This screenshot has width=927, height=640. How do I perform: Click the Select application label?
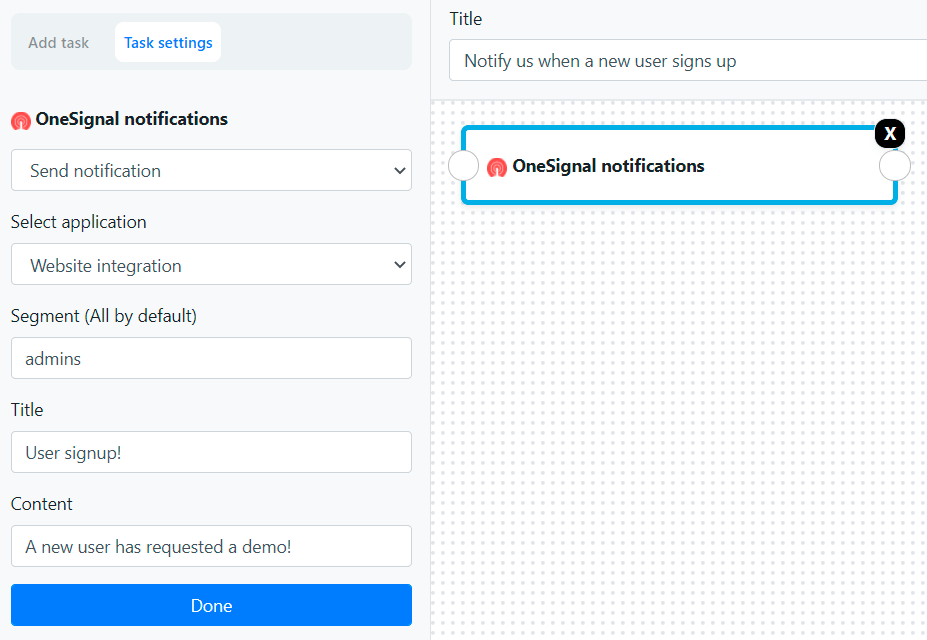[79, 222]
